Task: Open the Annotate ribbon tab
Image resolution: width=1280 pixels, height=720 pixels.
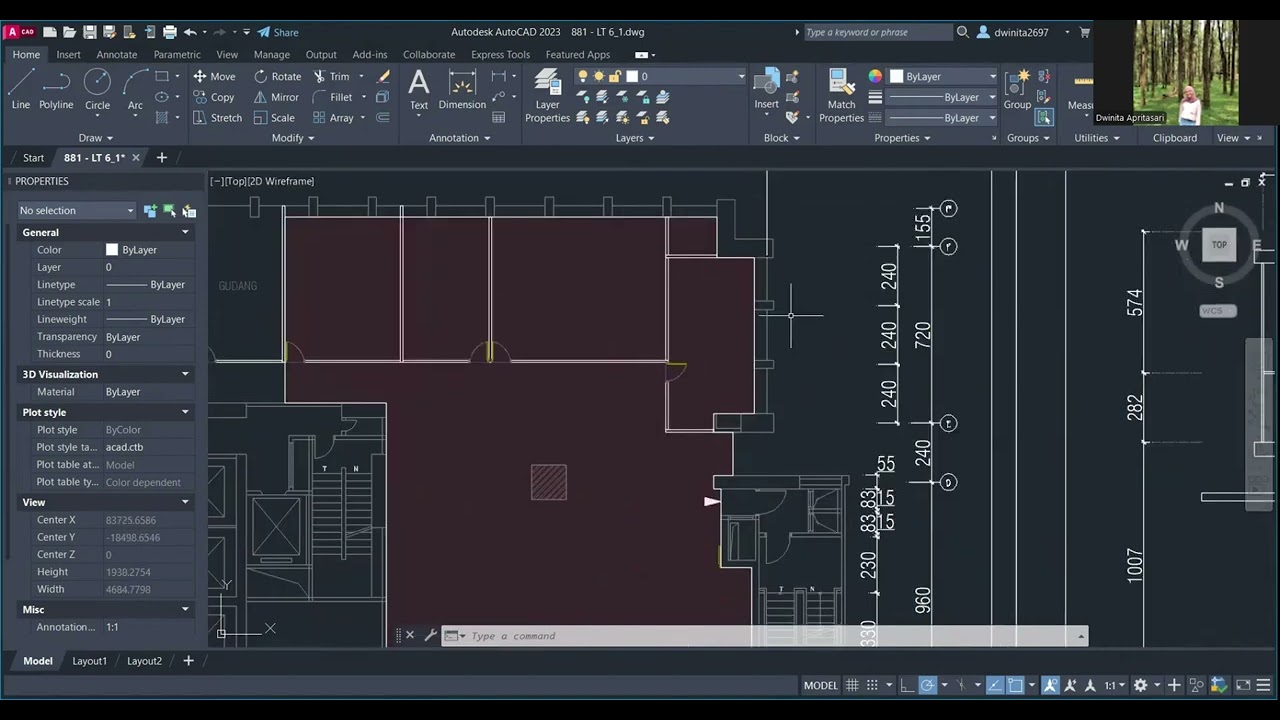Action: 117,54
